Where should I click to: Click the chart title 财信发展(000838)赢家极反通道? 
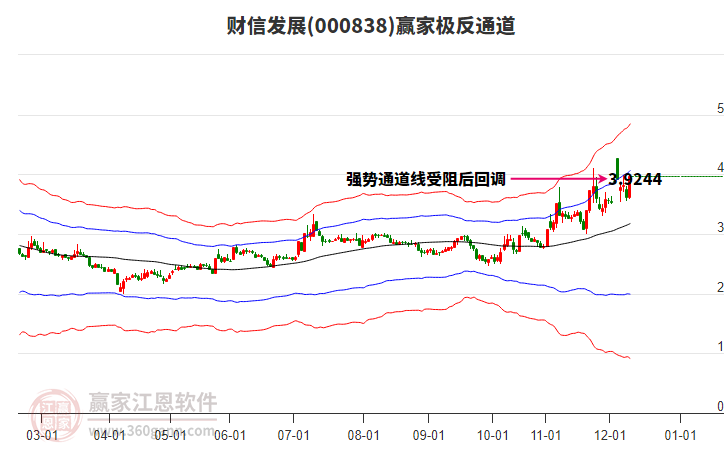coord(371,26)
